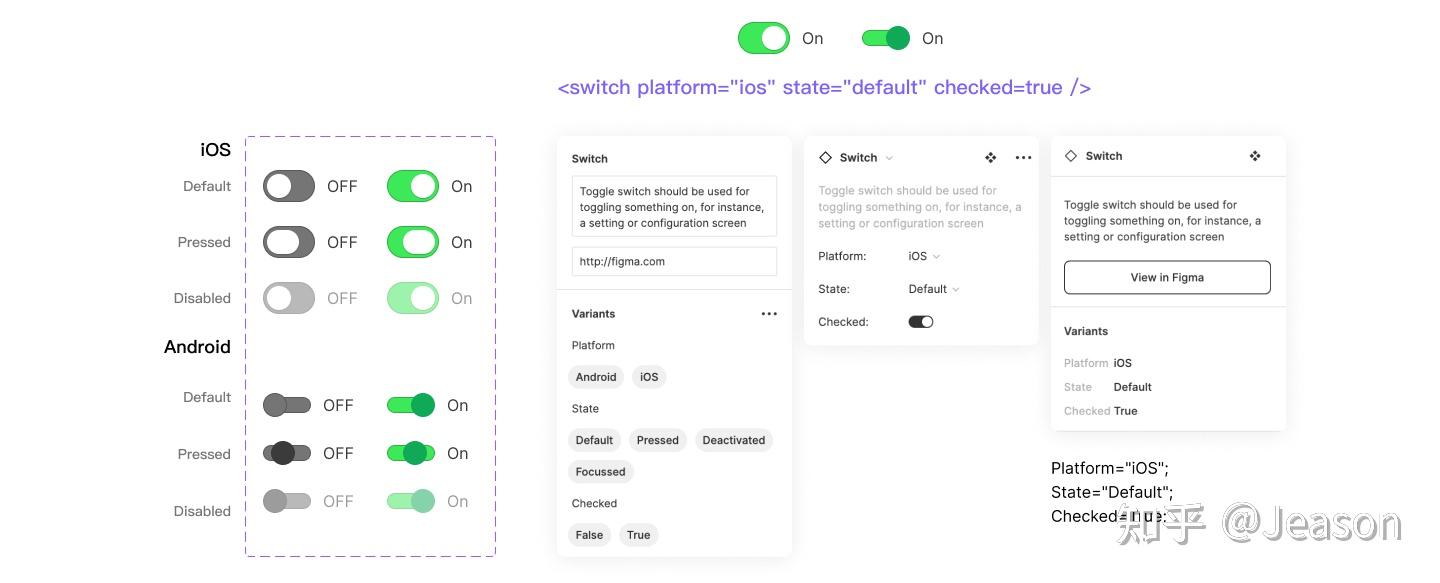
Task: Click the http://figma.com link field
Action: pos(674,262)
